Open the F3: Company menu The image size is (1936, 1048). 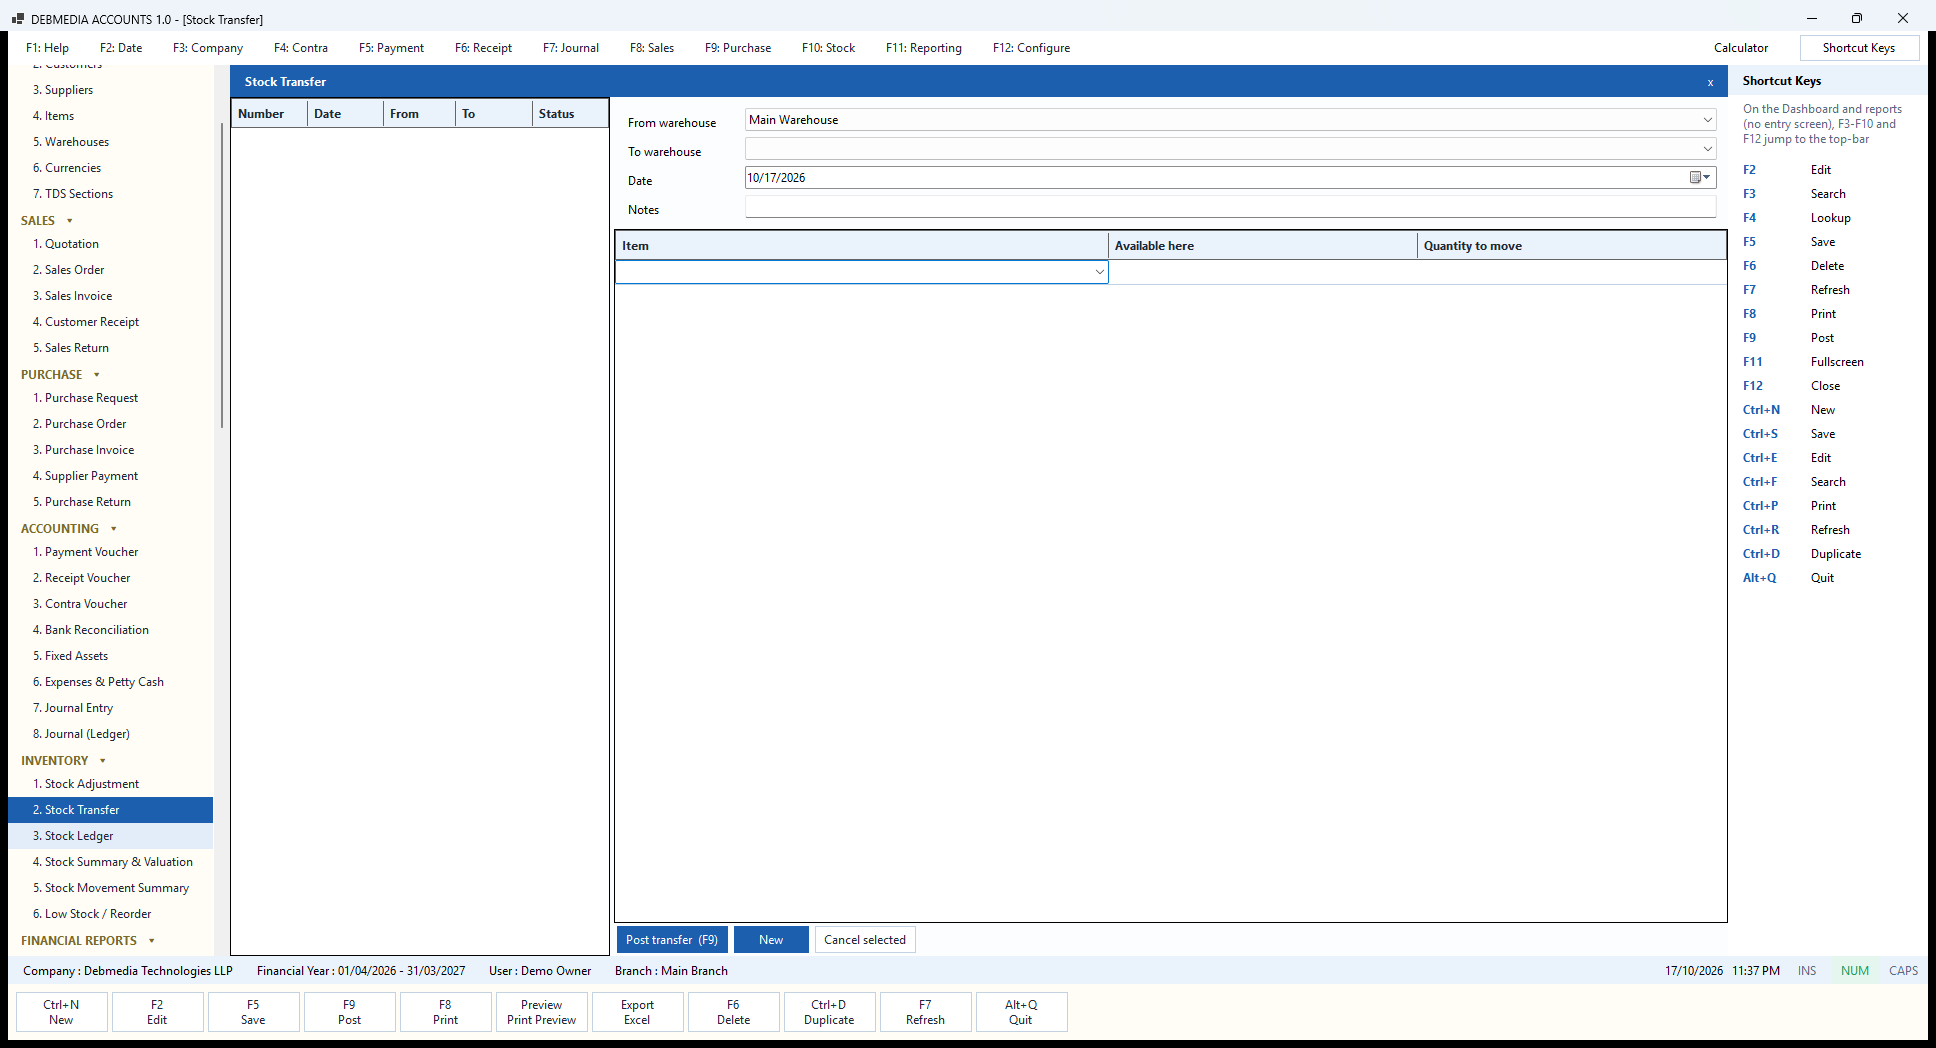[x=207, y=48]
